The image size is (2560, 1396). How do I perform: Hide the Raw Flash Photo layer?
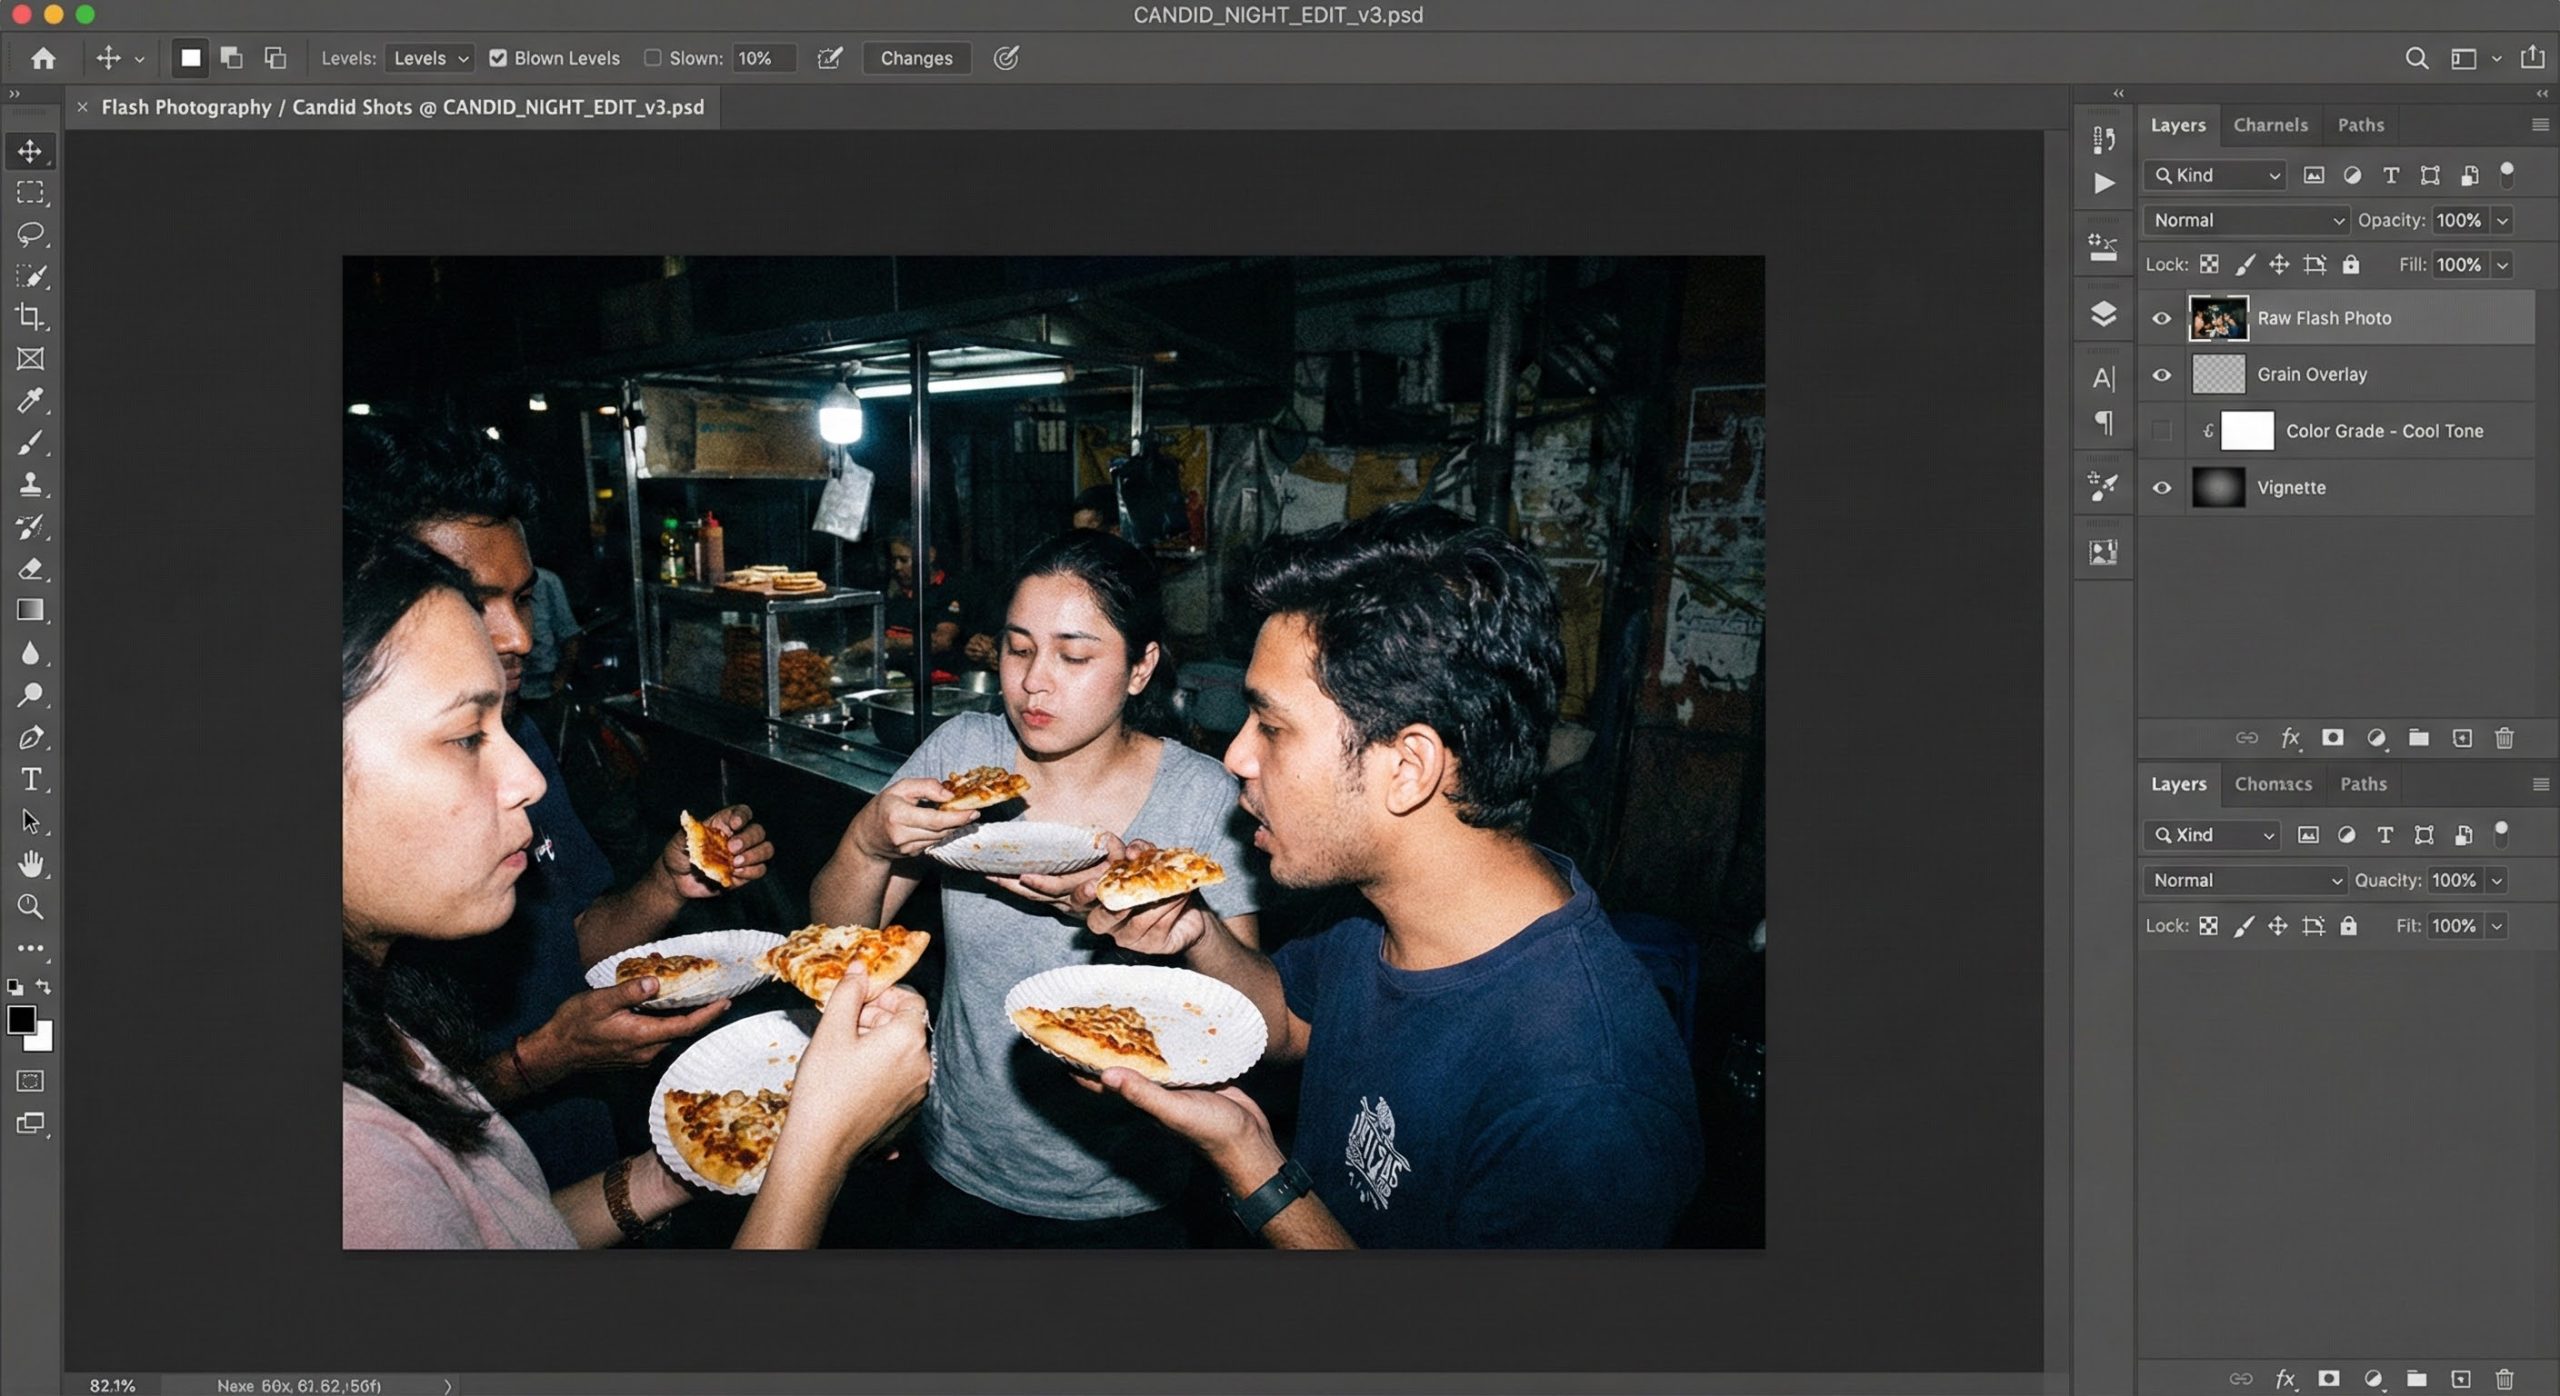(x=2161, y=318)
